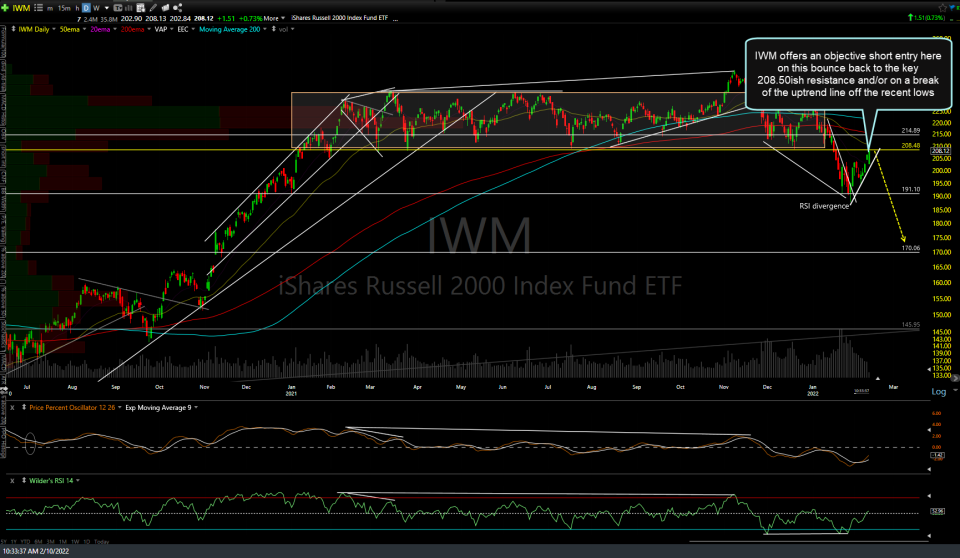
Task: Open the chart template layout icon
Action: [x=141, y=8]
